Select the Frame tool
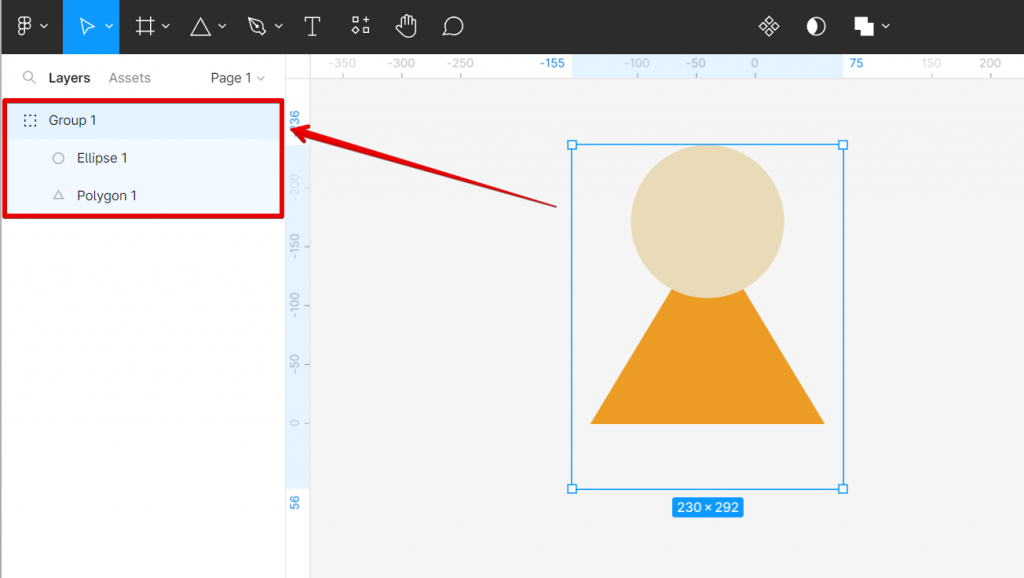Screen dimensions: 1024x578 coord(145,27)
